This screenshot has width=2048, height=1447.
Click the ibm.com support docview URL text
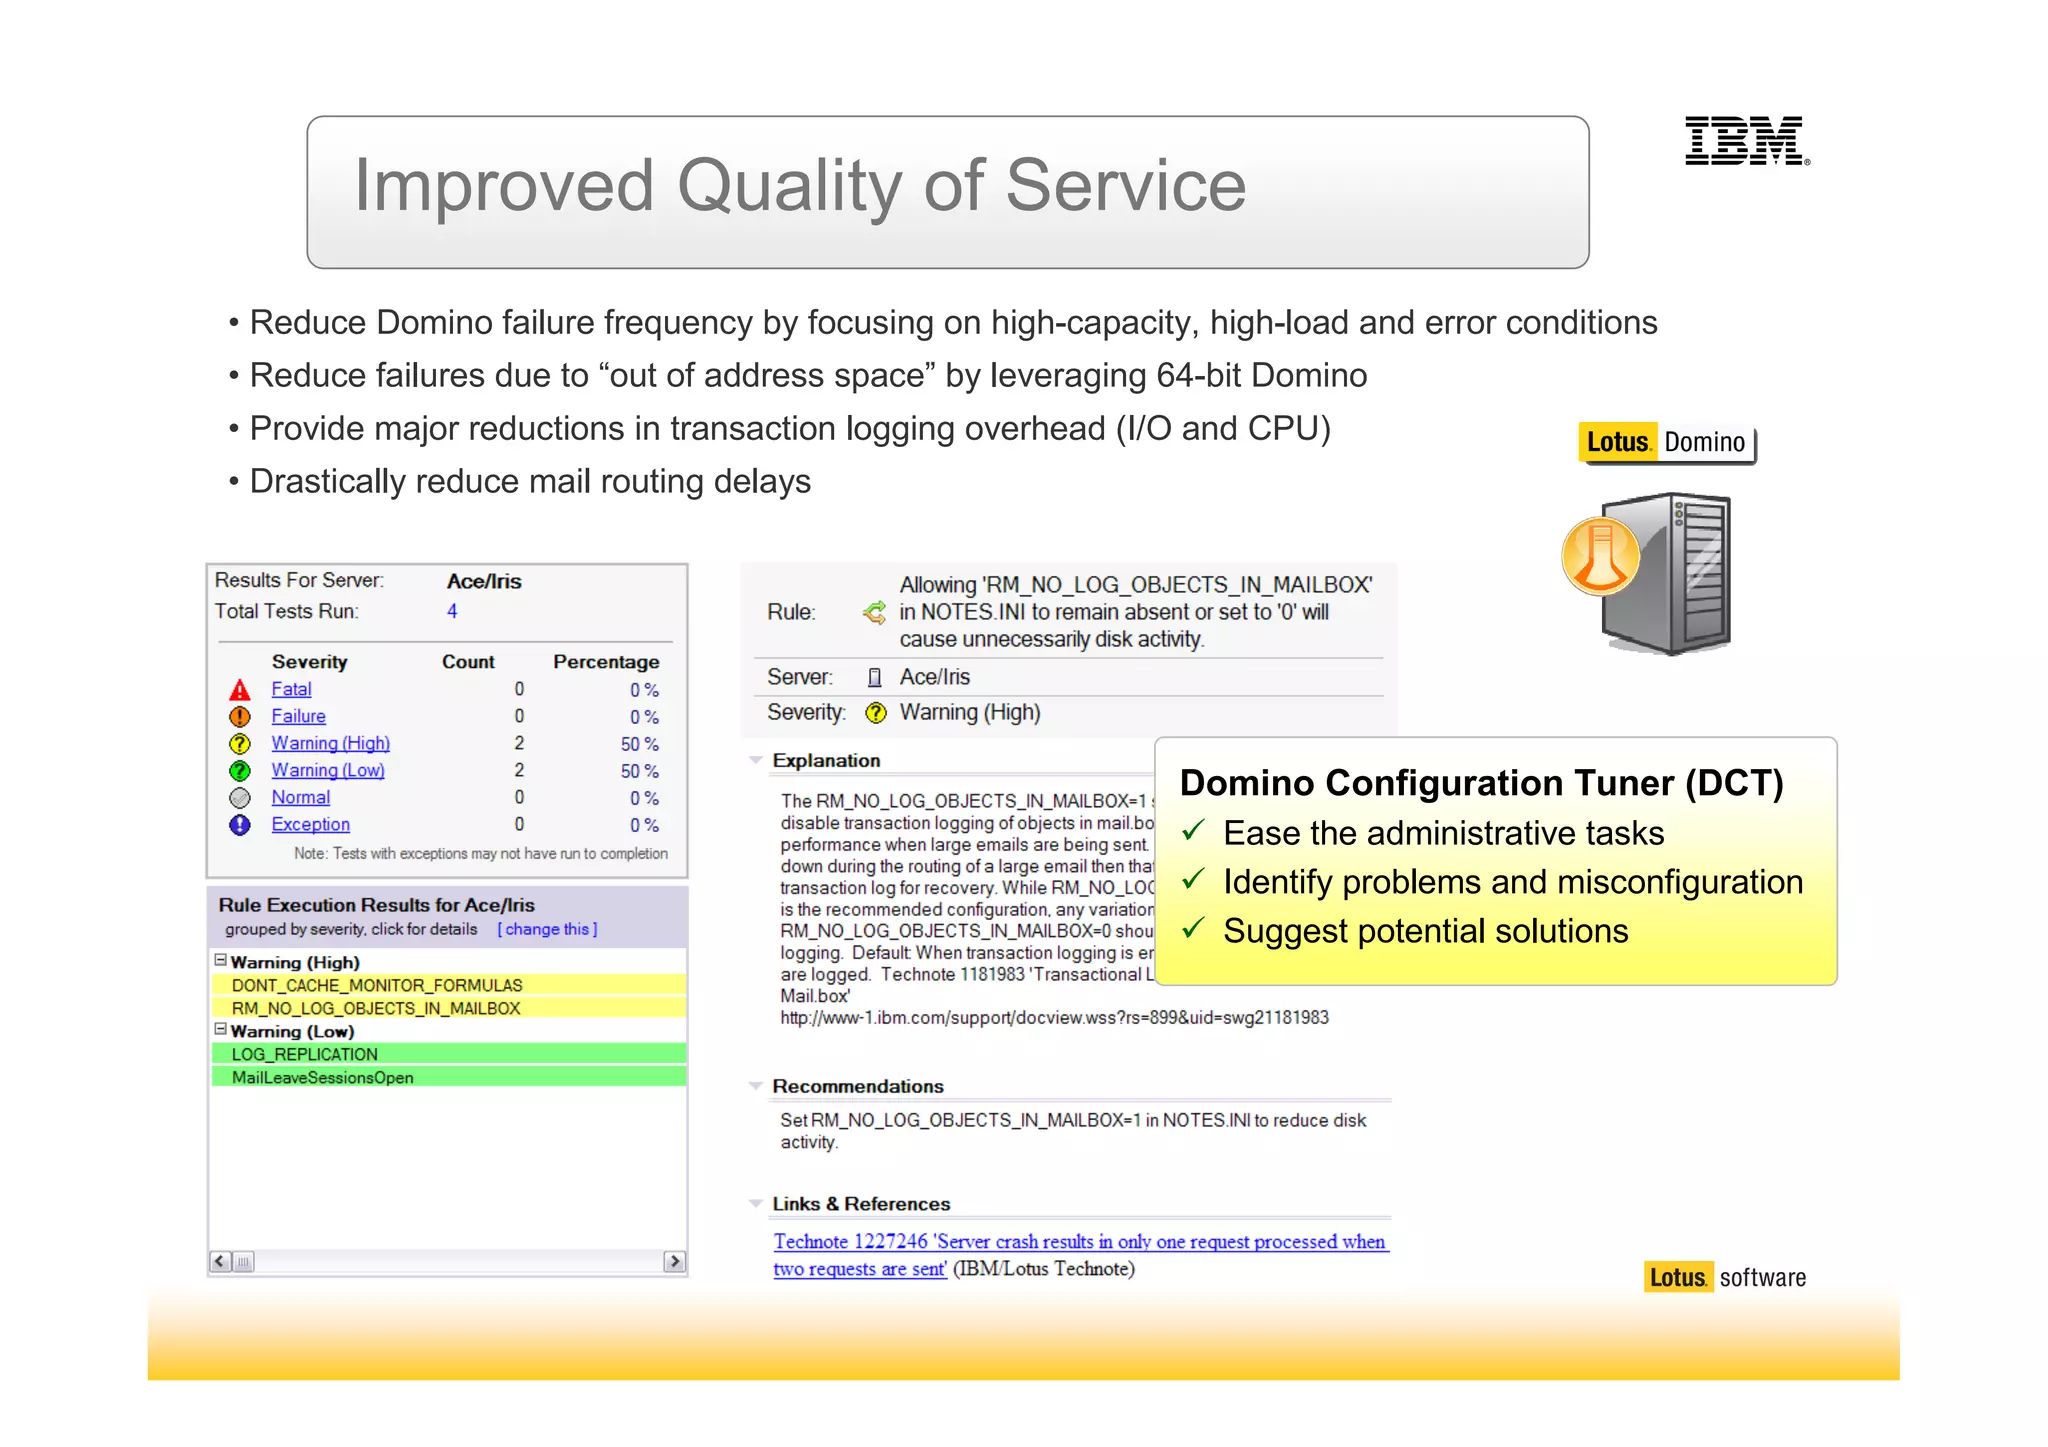click(1054, 1018)
